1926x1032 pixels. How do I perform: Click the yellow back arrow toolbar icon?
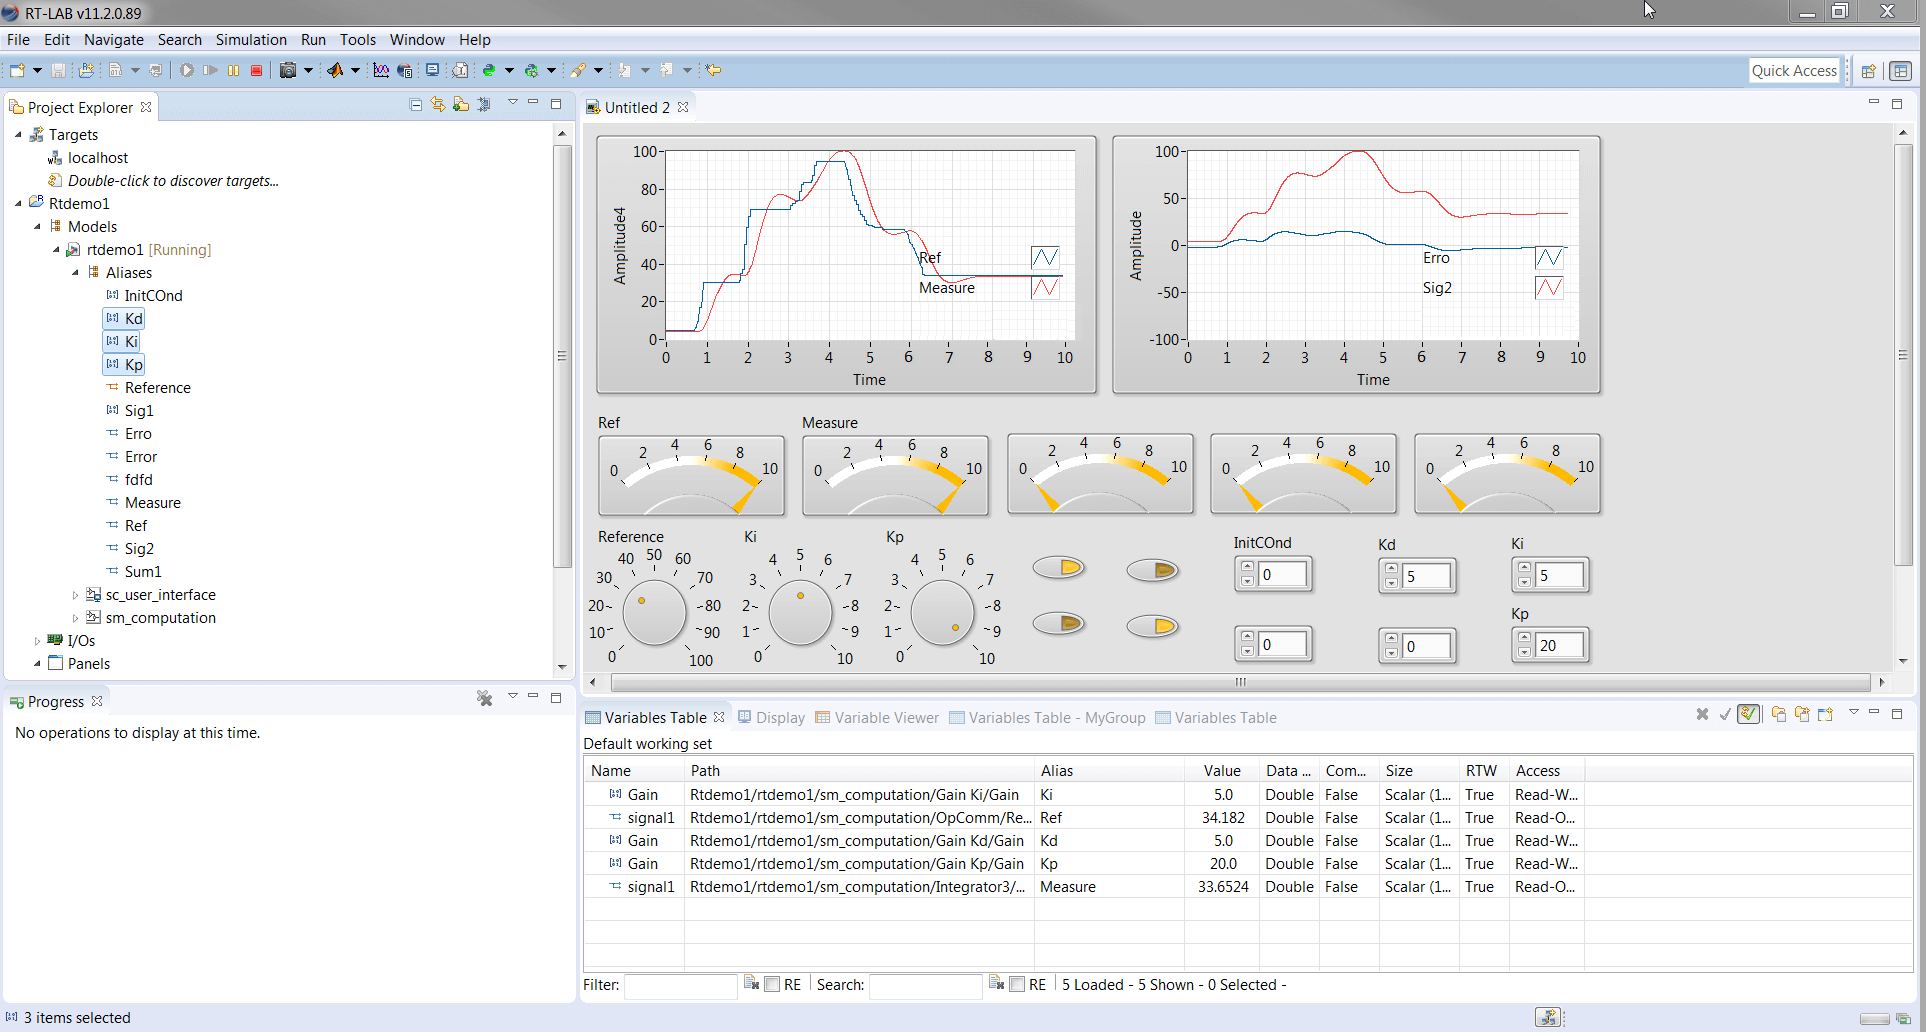pos(714,70)
